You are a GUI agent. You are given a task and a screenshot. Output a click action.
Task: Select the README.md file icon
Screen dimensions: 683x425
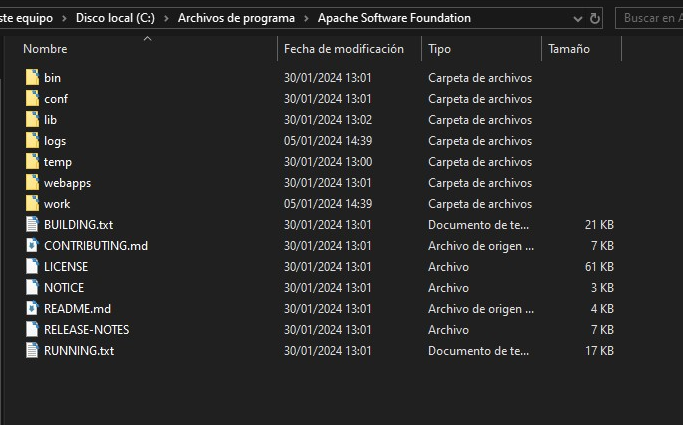[x=32, y=309]
